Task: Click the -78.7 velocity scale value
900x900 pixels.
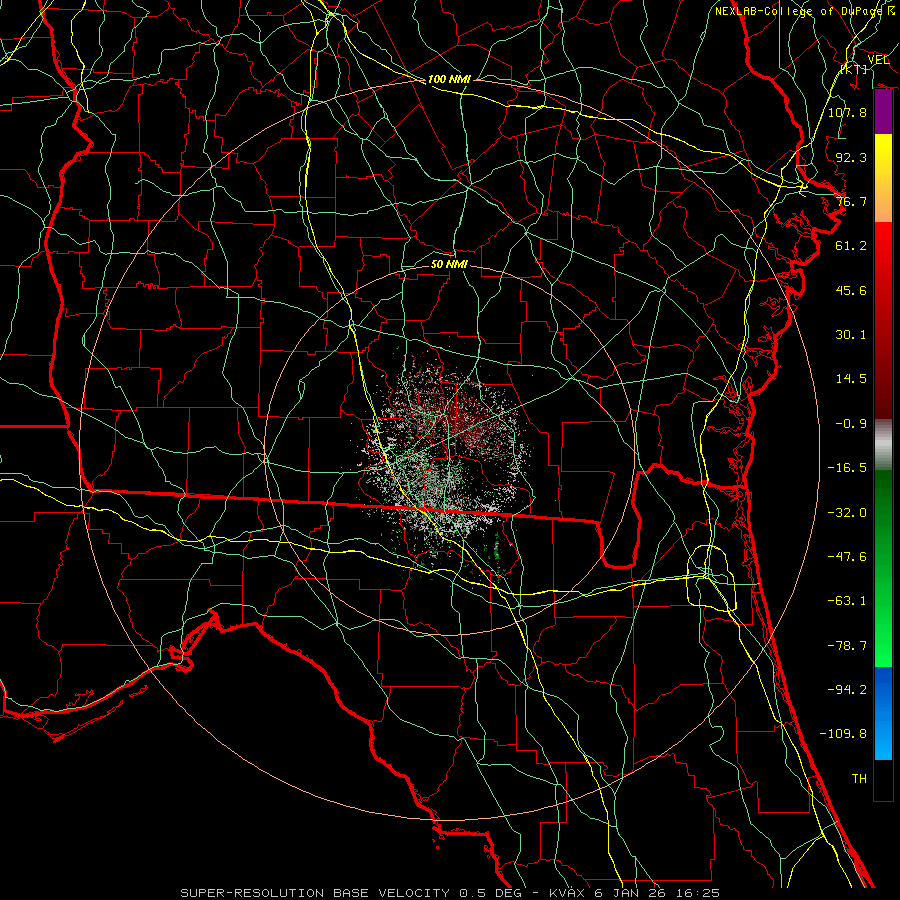Action: 847,646
